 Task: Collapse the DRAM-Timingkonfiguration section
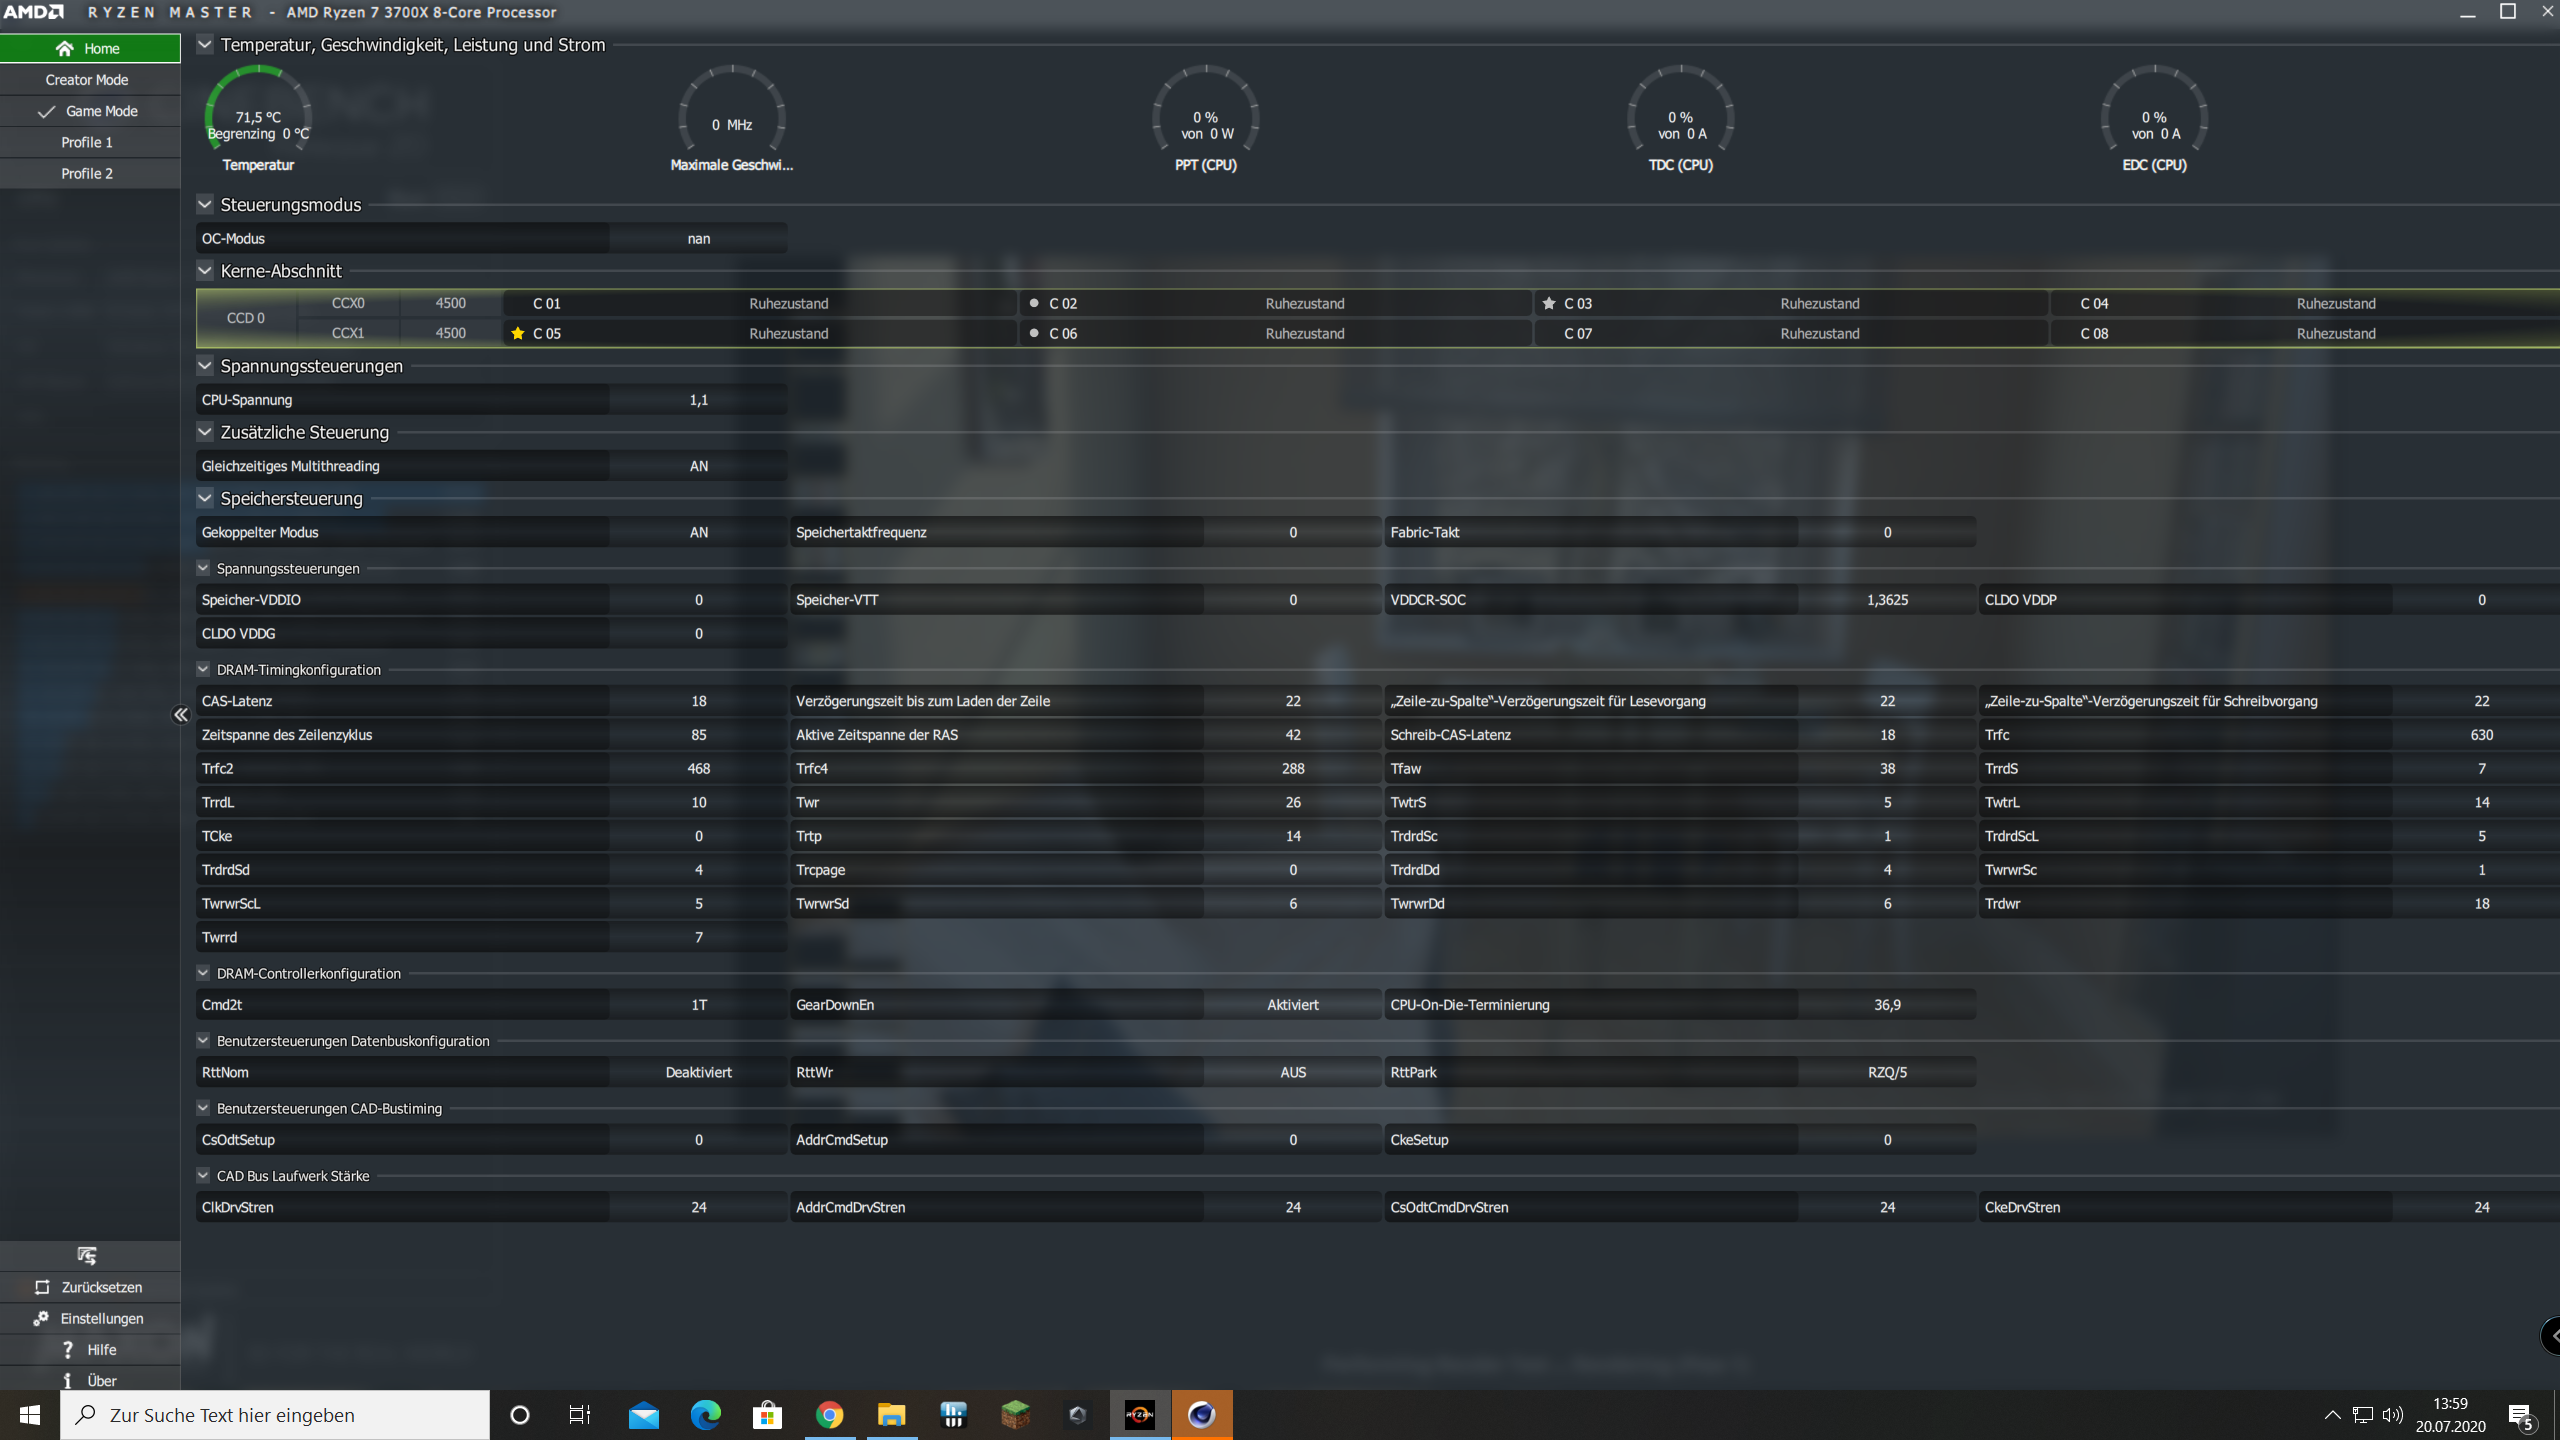click(203, 669)
